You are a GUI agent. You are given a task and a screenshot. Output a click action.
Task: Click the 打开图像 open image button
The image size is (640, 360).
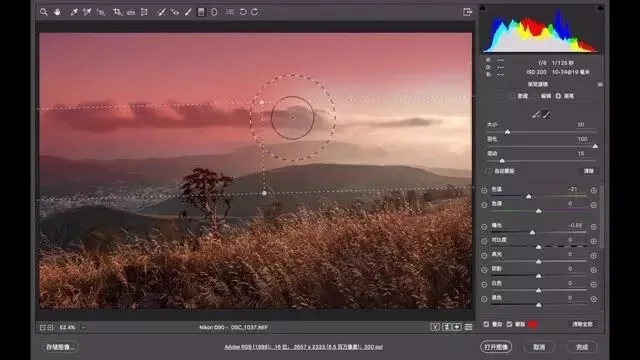(496, 347)
